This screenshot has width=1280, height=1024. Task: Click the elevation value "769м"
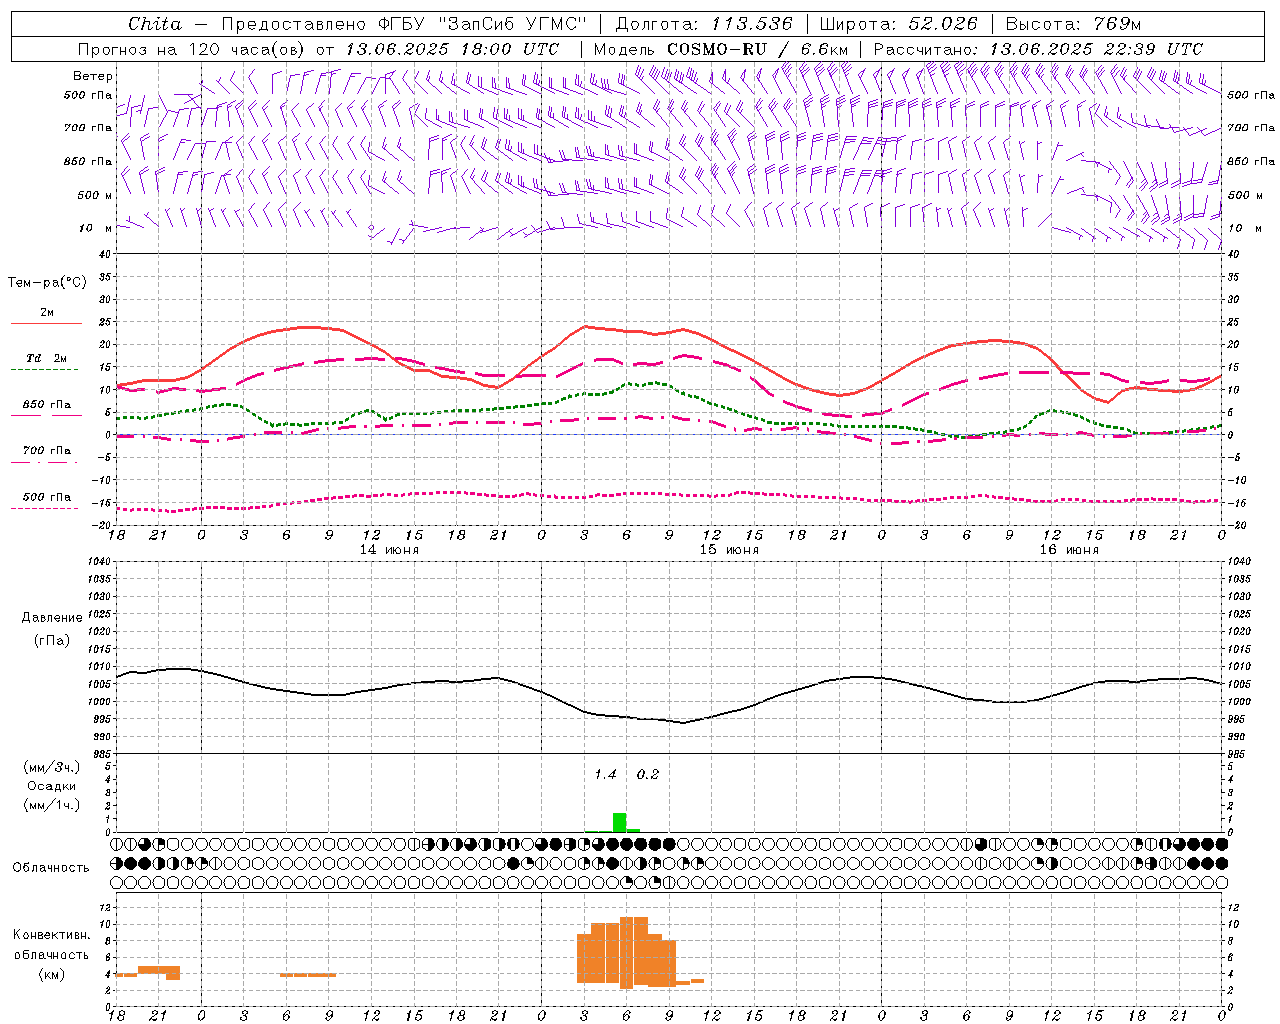[x=1117, y=24]
